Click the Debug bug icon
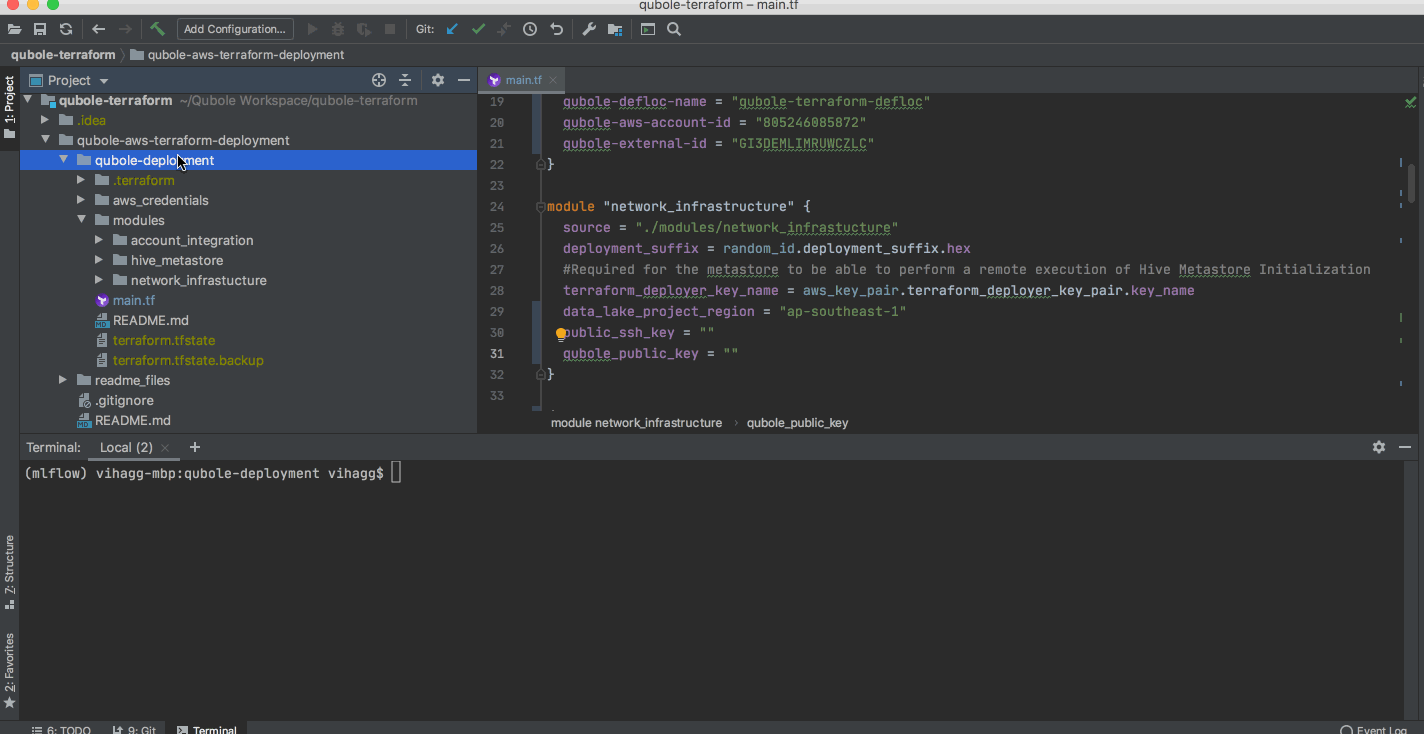 point(338,29)
